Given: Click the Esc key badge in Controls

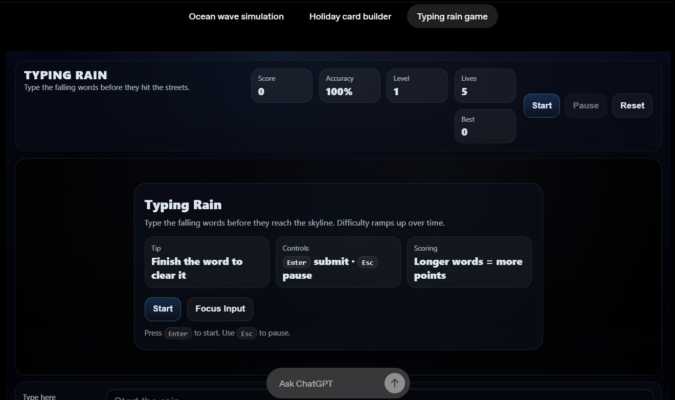Looking at the screenshot, I should (x=368, y=262).
